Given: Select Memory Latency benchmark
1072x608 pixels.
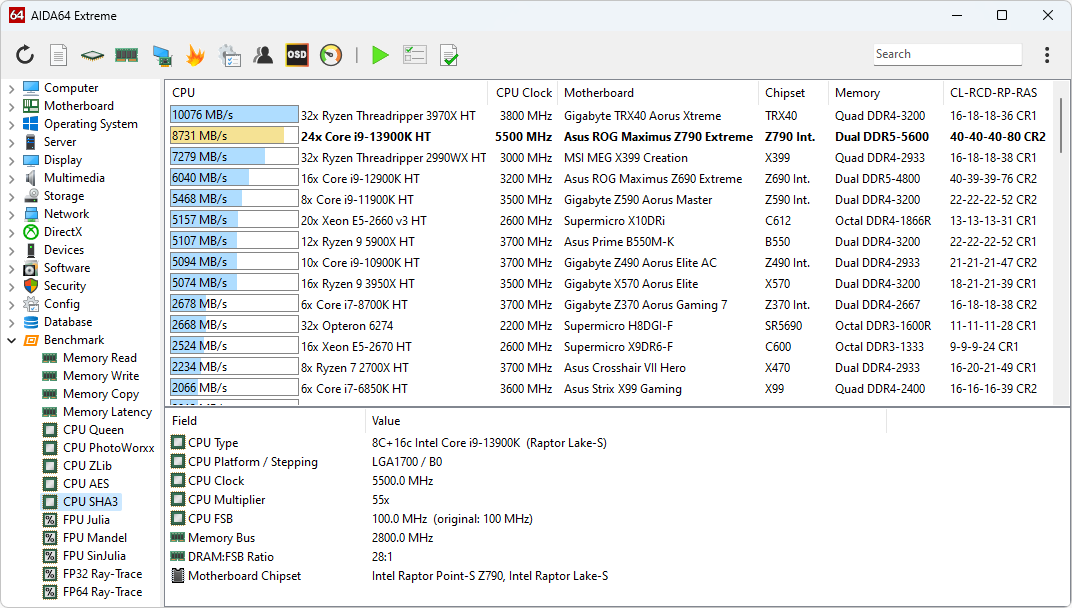Looking at the screenshot, I should (107, 412).
